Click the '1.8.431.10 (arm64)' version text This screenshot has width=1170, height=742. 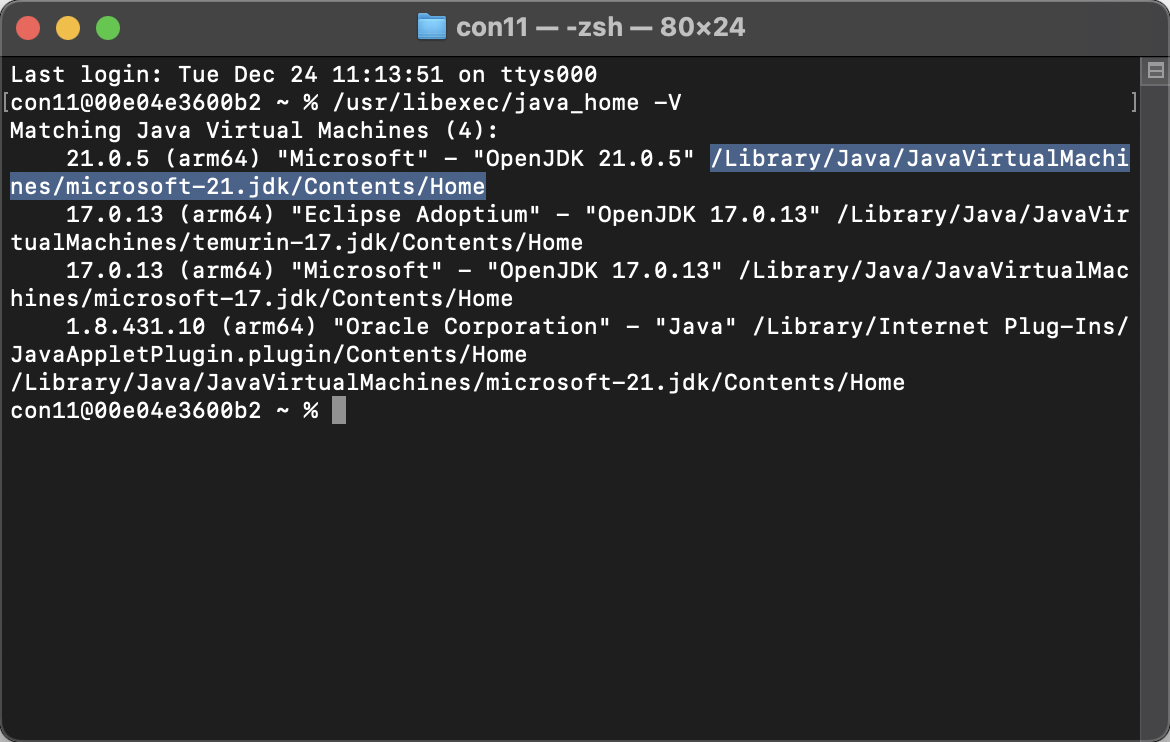click(191, 326)
